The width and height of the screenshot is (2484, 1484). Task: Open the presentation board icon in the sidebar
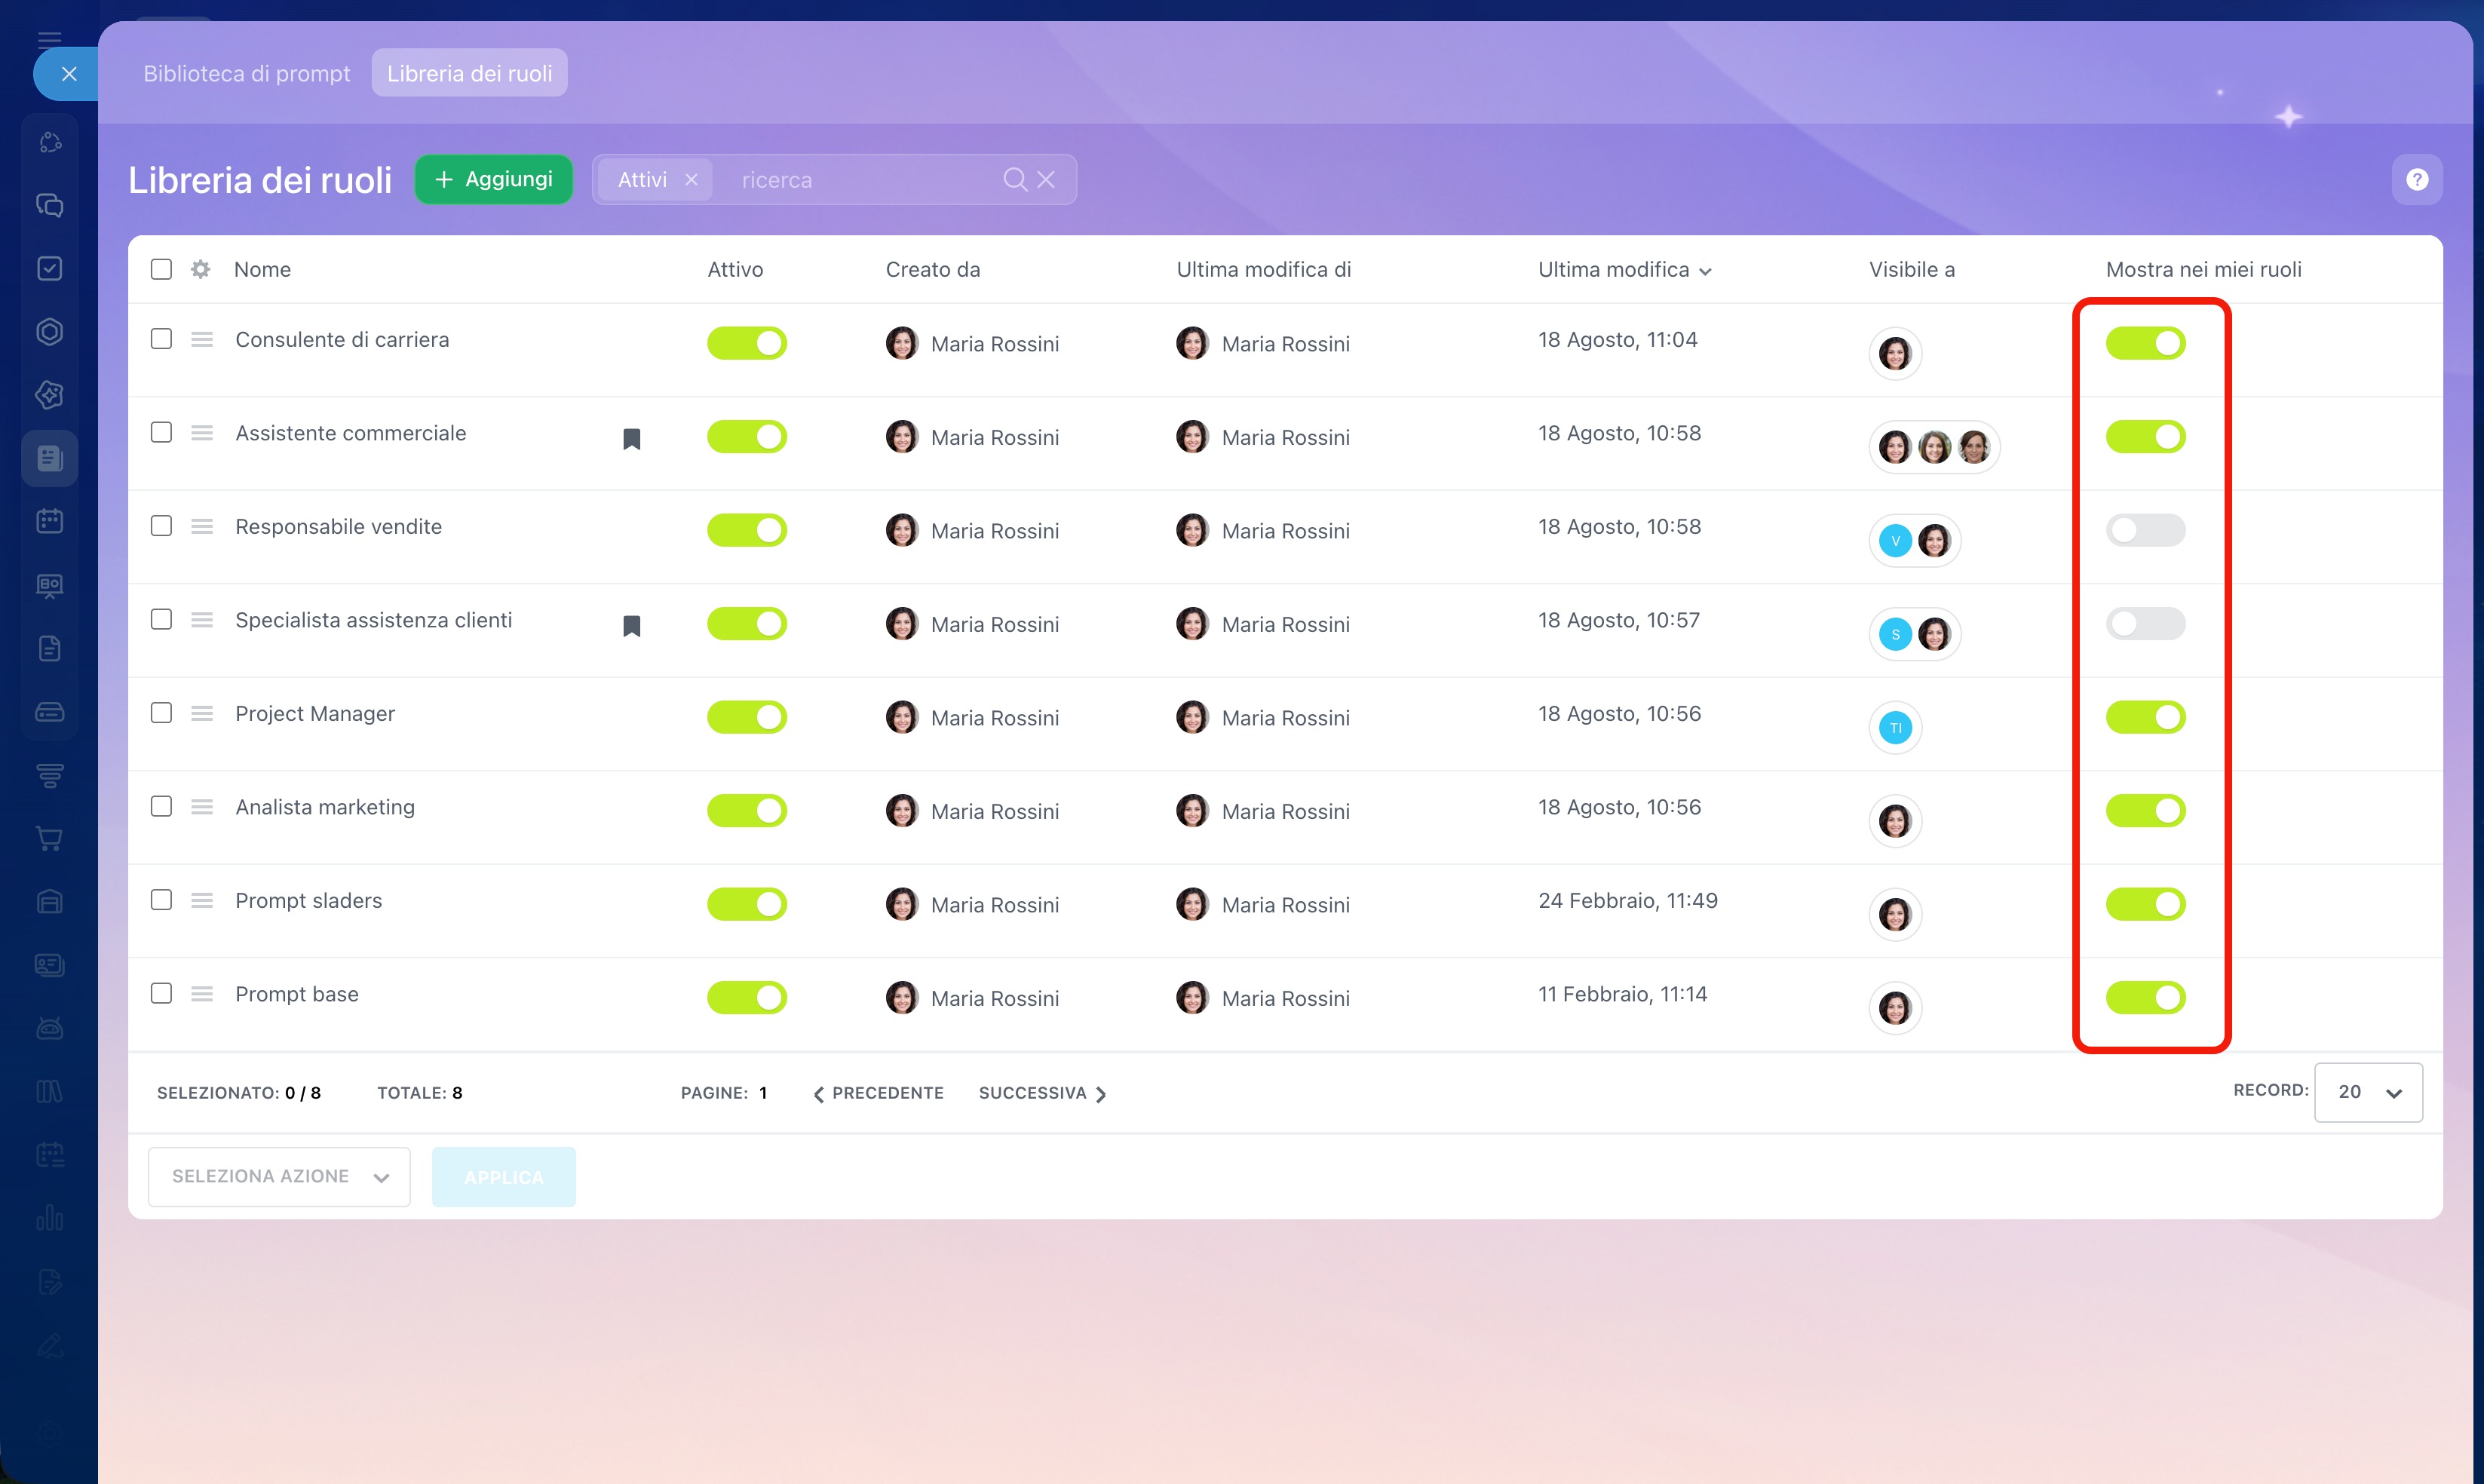click(50, 585)
